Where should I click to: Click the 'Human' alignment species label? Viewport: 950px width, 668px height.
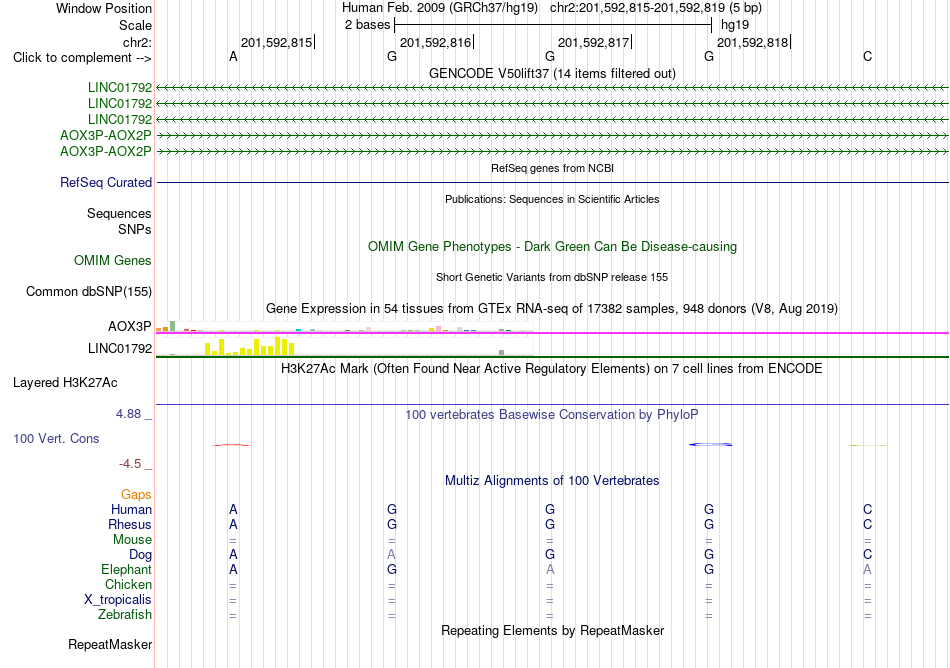[x=131, y=509]
